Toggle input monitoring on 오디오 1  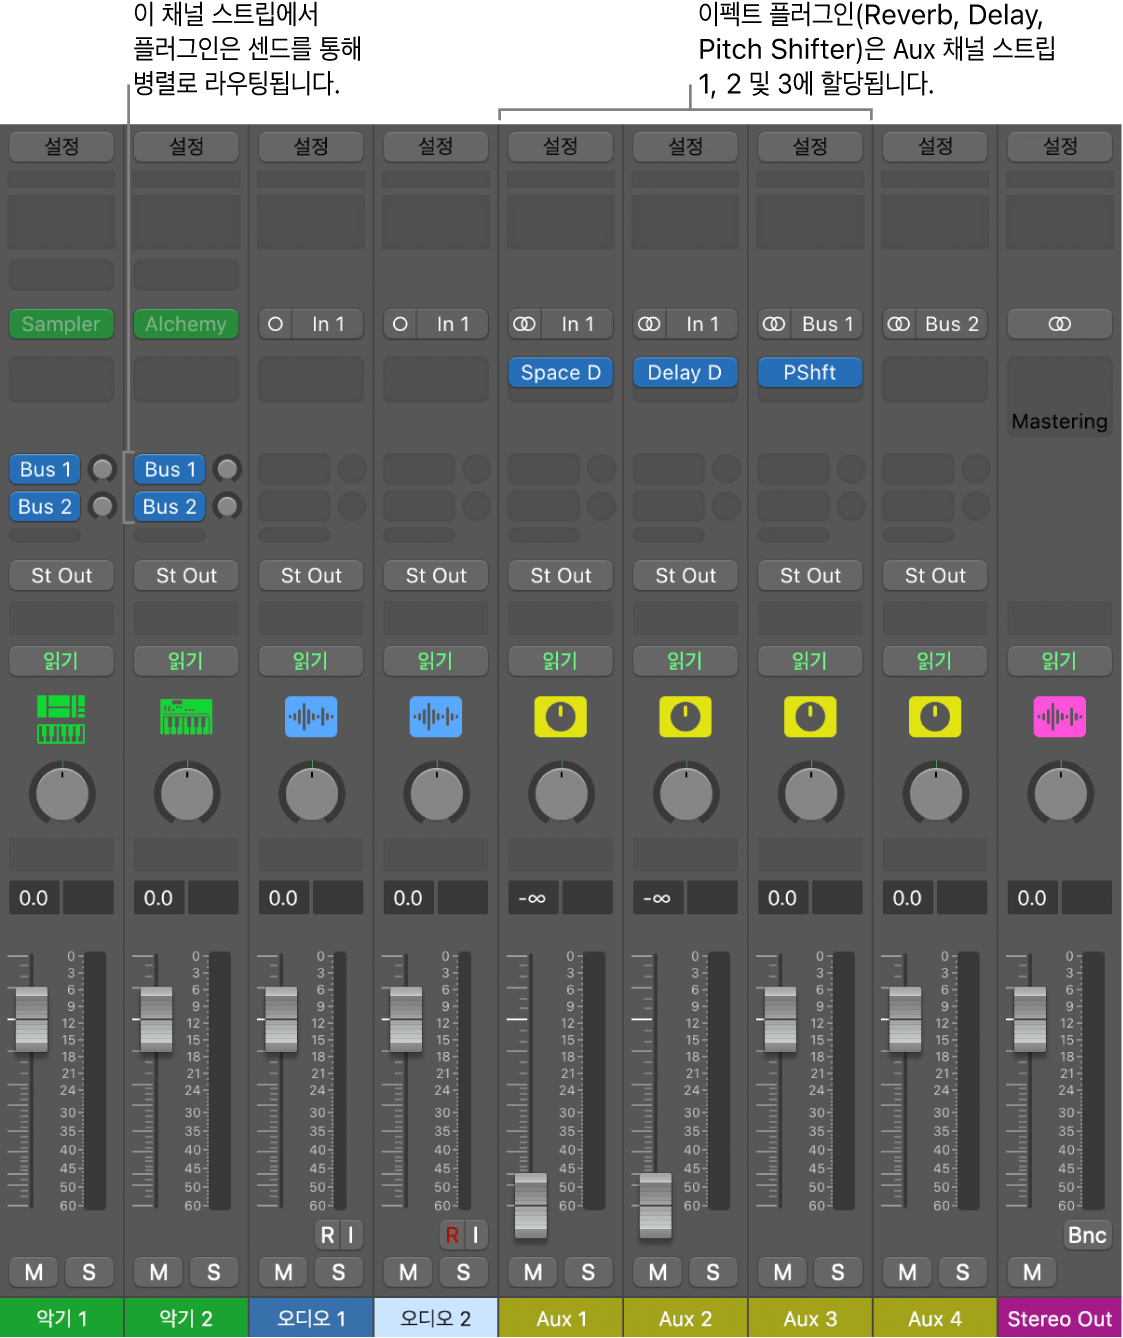[351, 1235]
